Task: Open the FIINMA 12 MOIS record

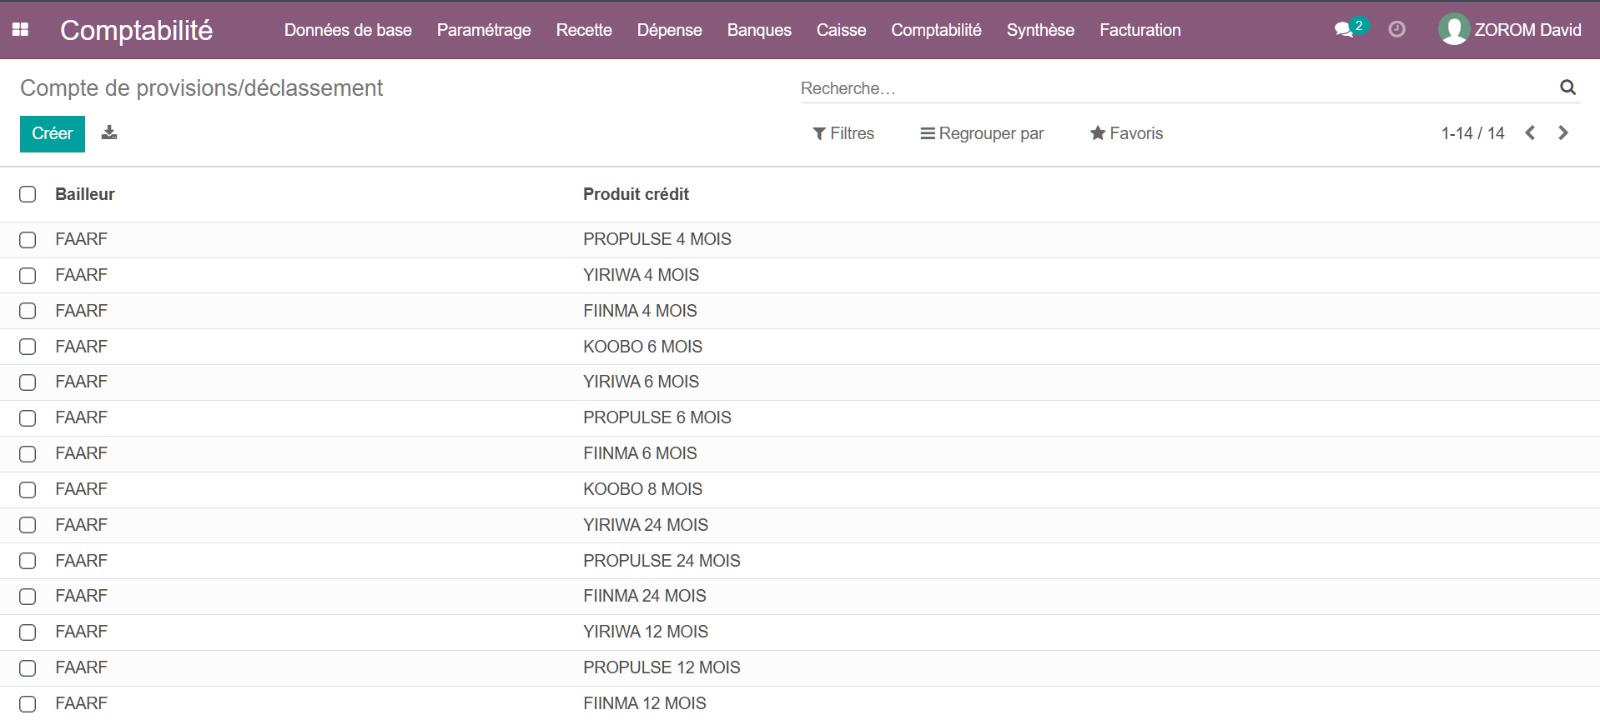Action: [644, 703]
